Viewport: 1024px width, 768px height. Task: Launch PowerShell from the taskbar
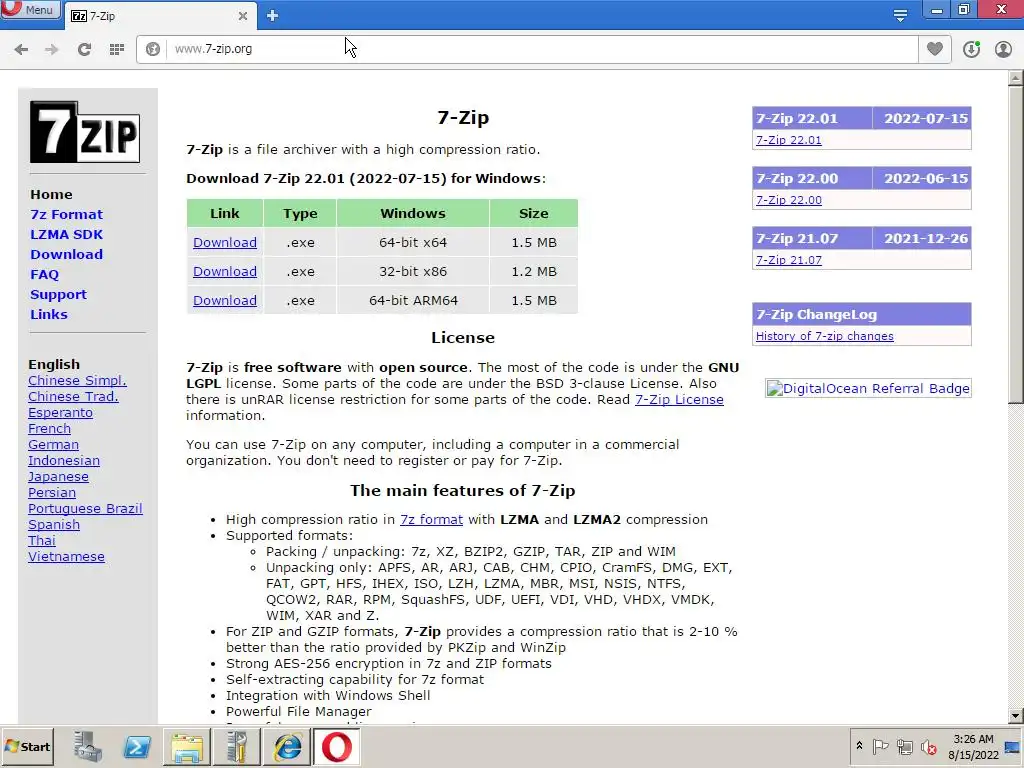136,746
